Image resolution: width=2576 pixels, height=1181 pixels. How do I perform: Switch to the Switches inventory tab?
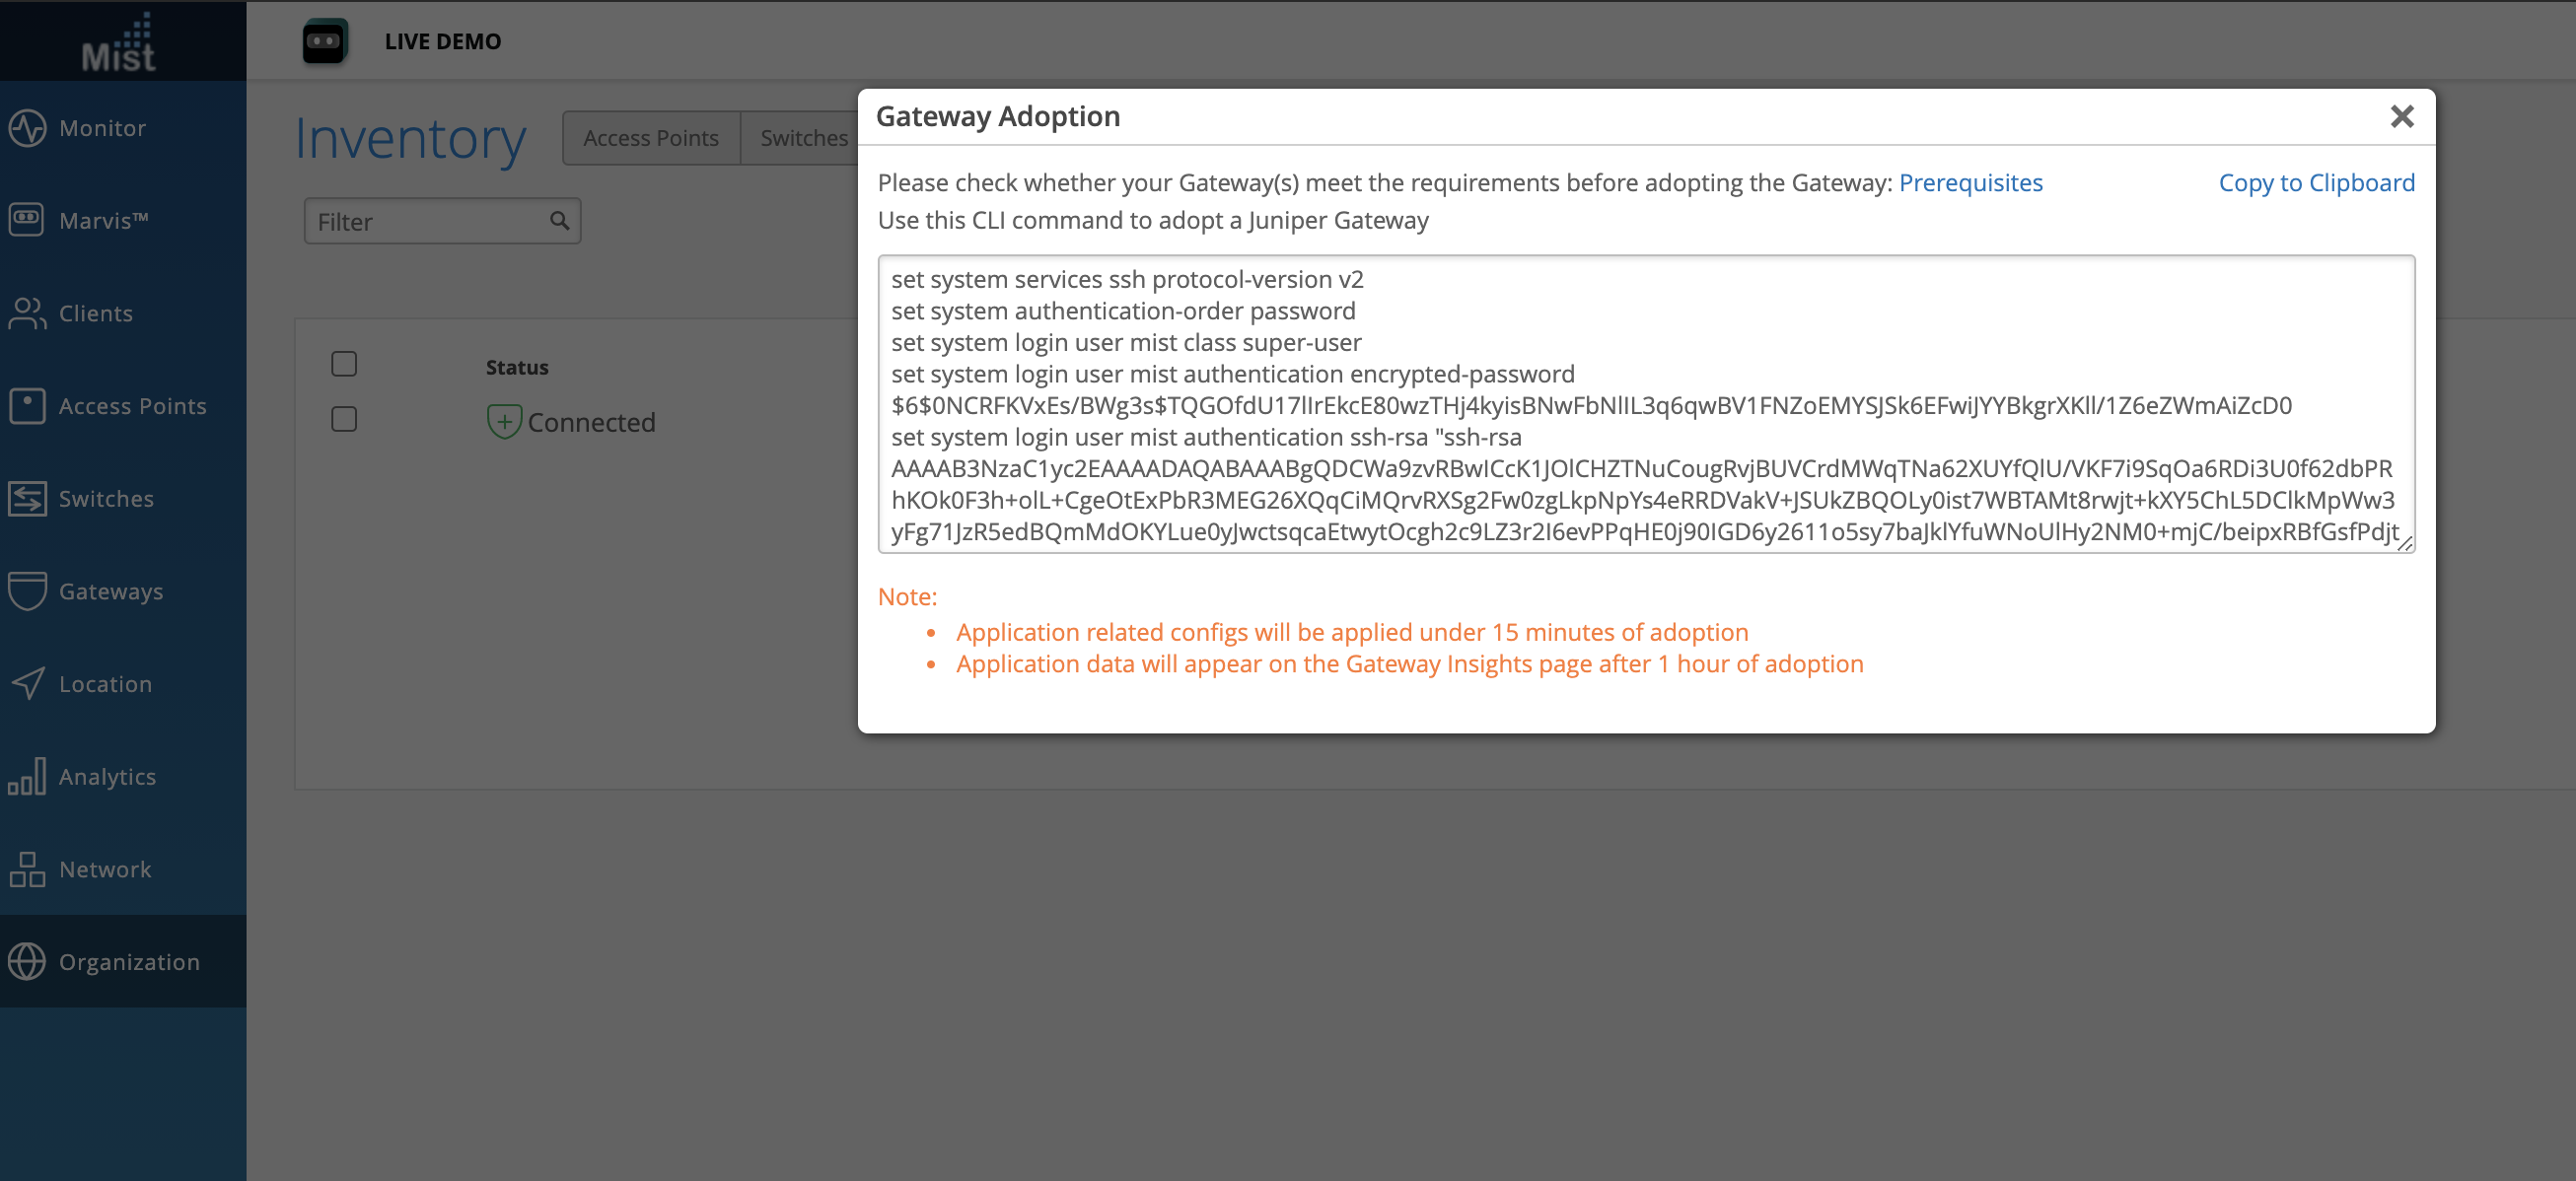click(803, 138)
